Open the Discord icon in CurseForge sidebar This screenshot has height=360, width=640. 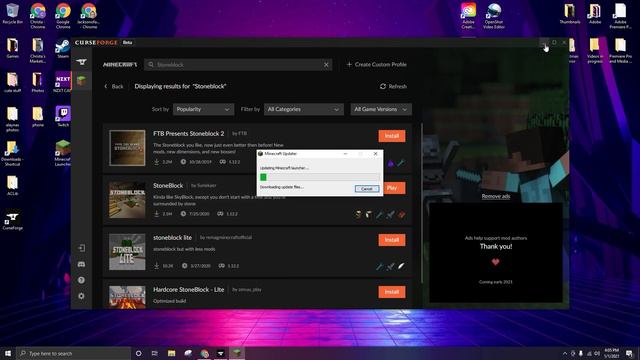click(82, 264)
